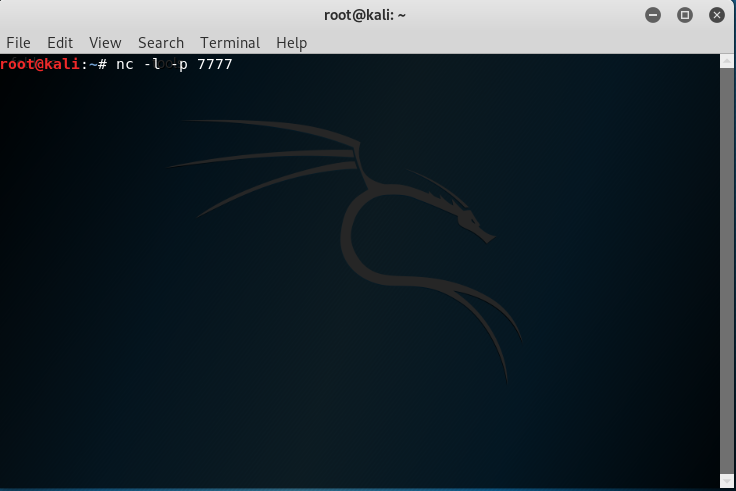Minimize the terminal window
Viewport: 736px width, 491px height.
[x=652, y=15]
